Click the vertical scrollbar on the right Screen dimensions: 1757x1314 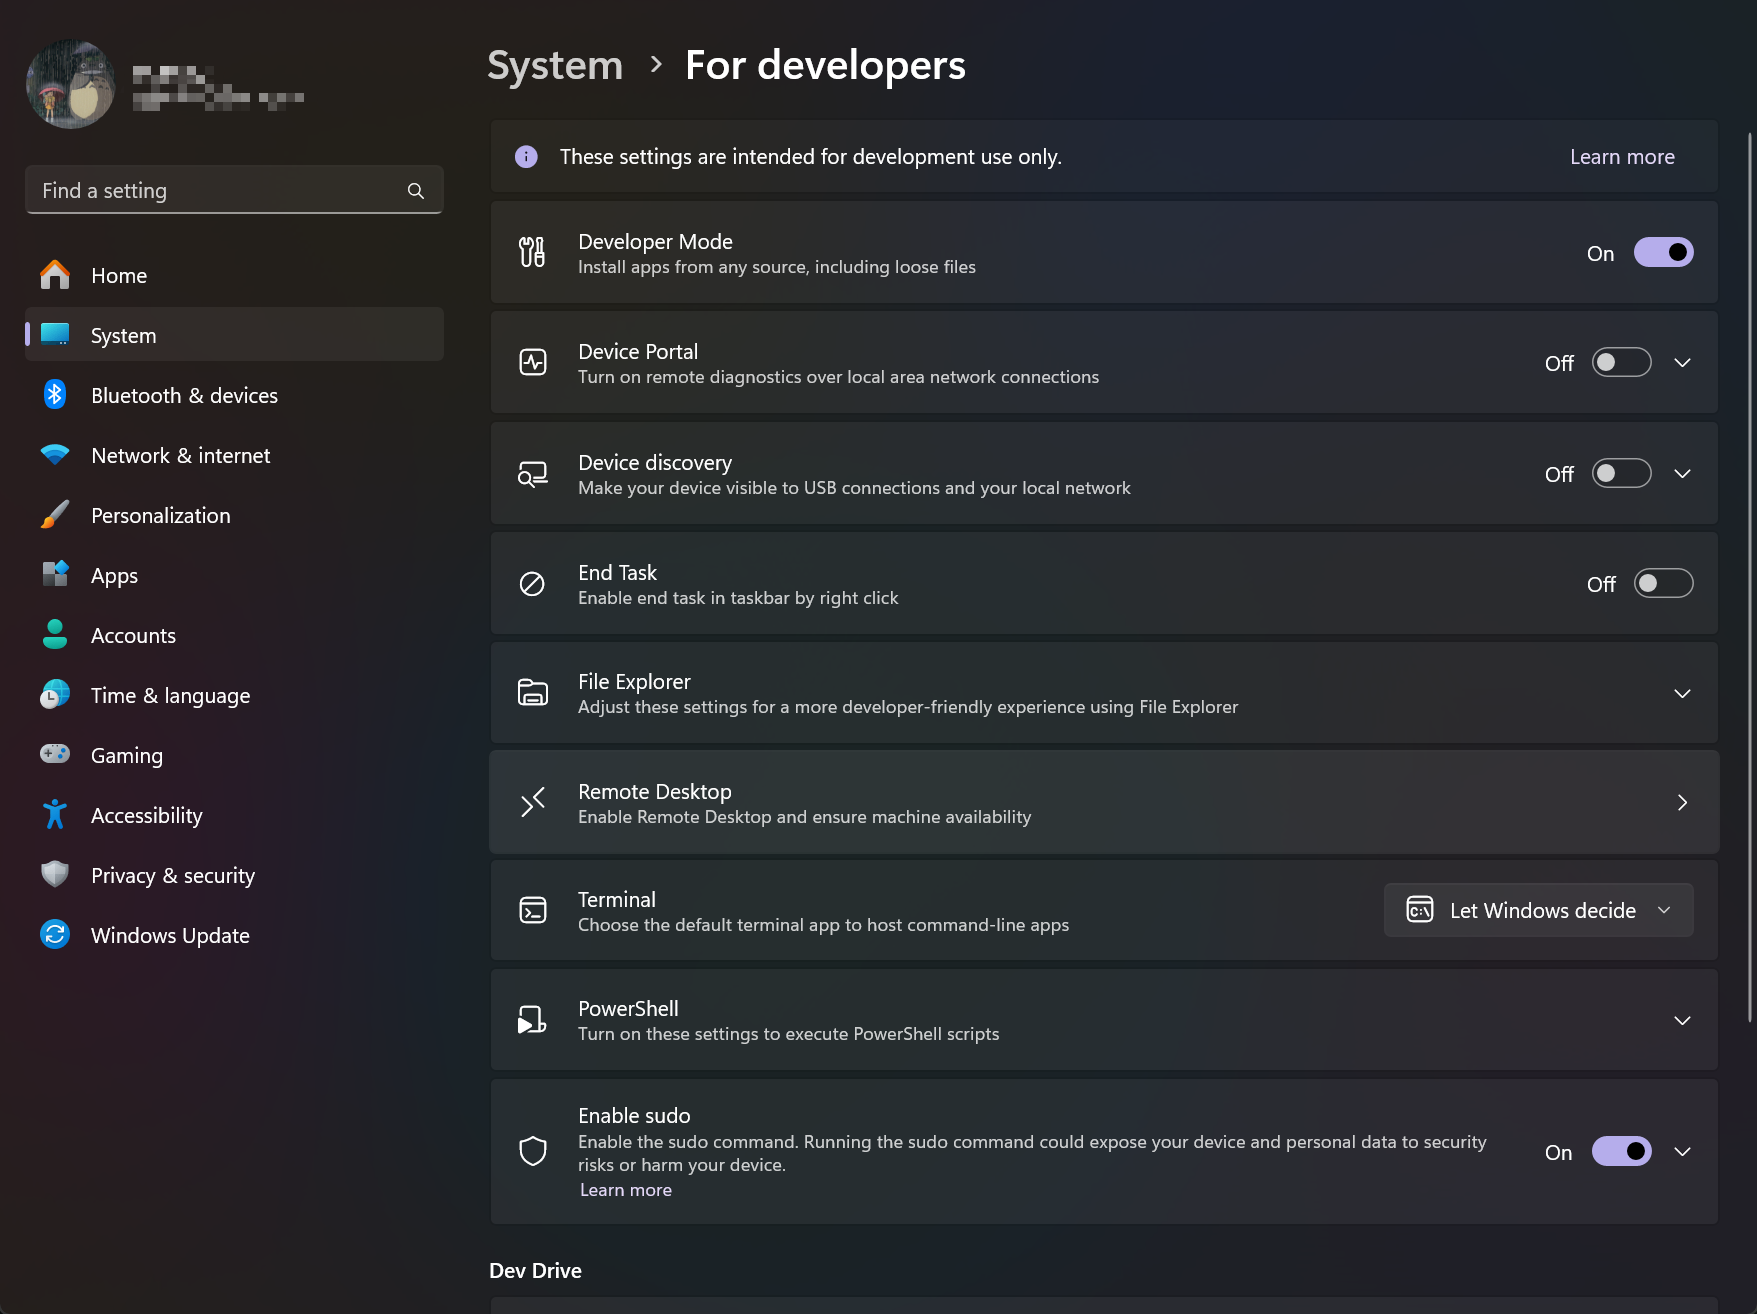click(x=1750, y=577)
